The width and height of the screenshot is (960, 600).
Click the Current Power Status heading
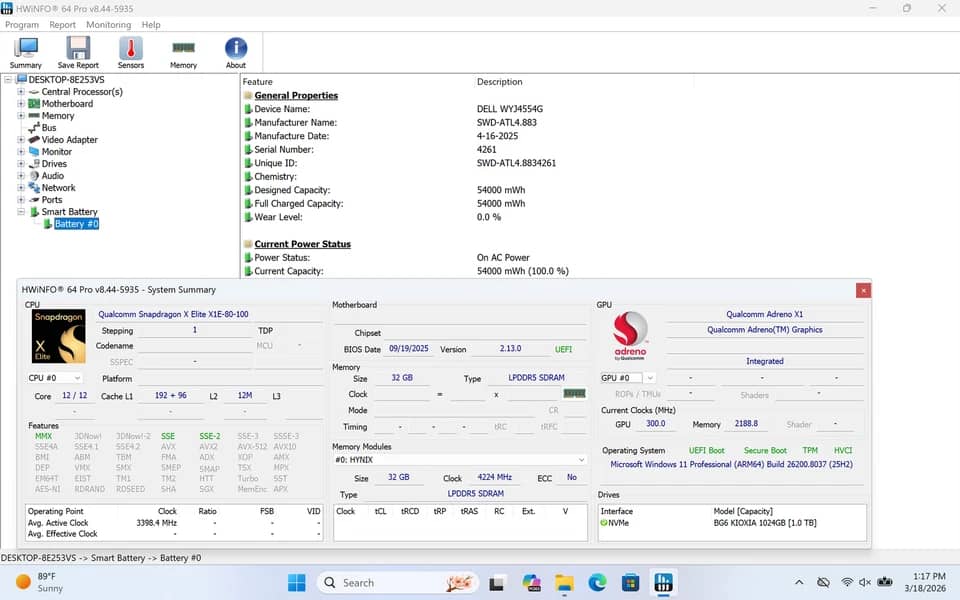[302, 244]
